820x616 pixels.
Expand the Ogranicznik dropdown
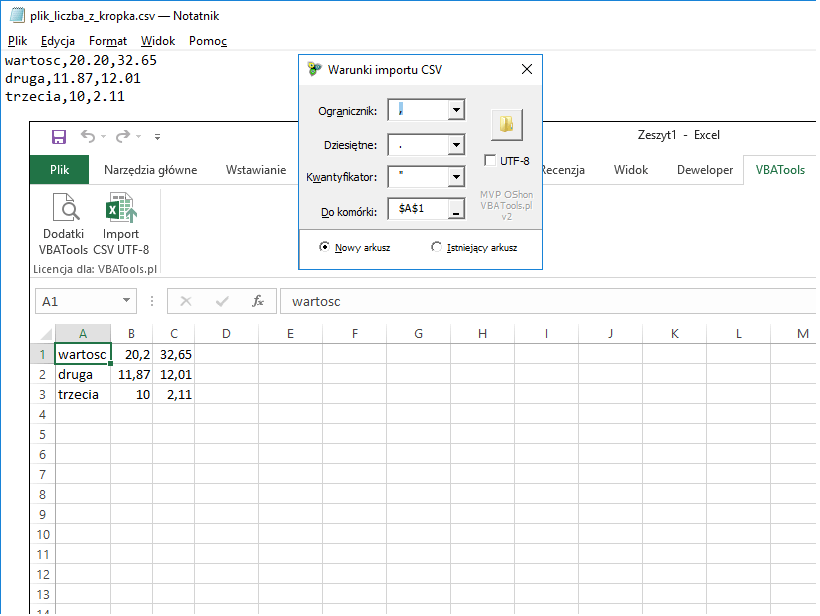(x=456, y=110)
